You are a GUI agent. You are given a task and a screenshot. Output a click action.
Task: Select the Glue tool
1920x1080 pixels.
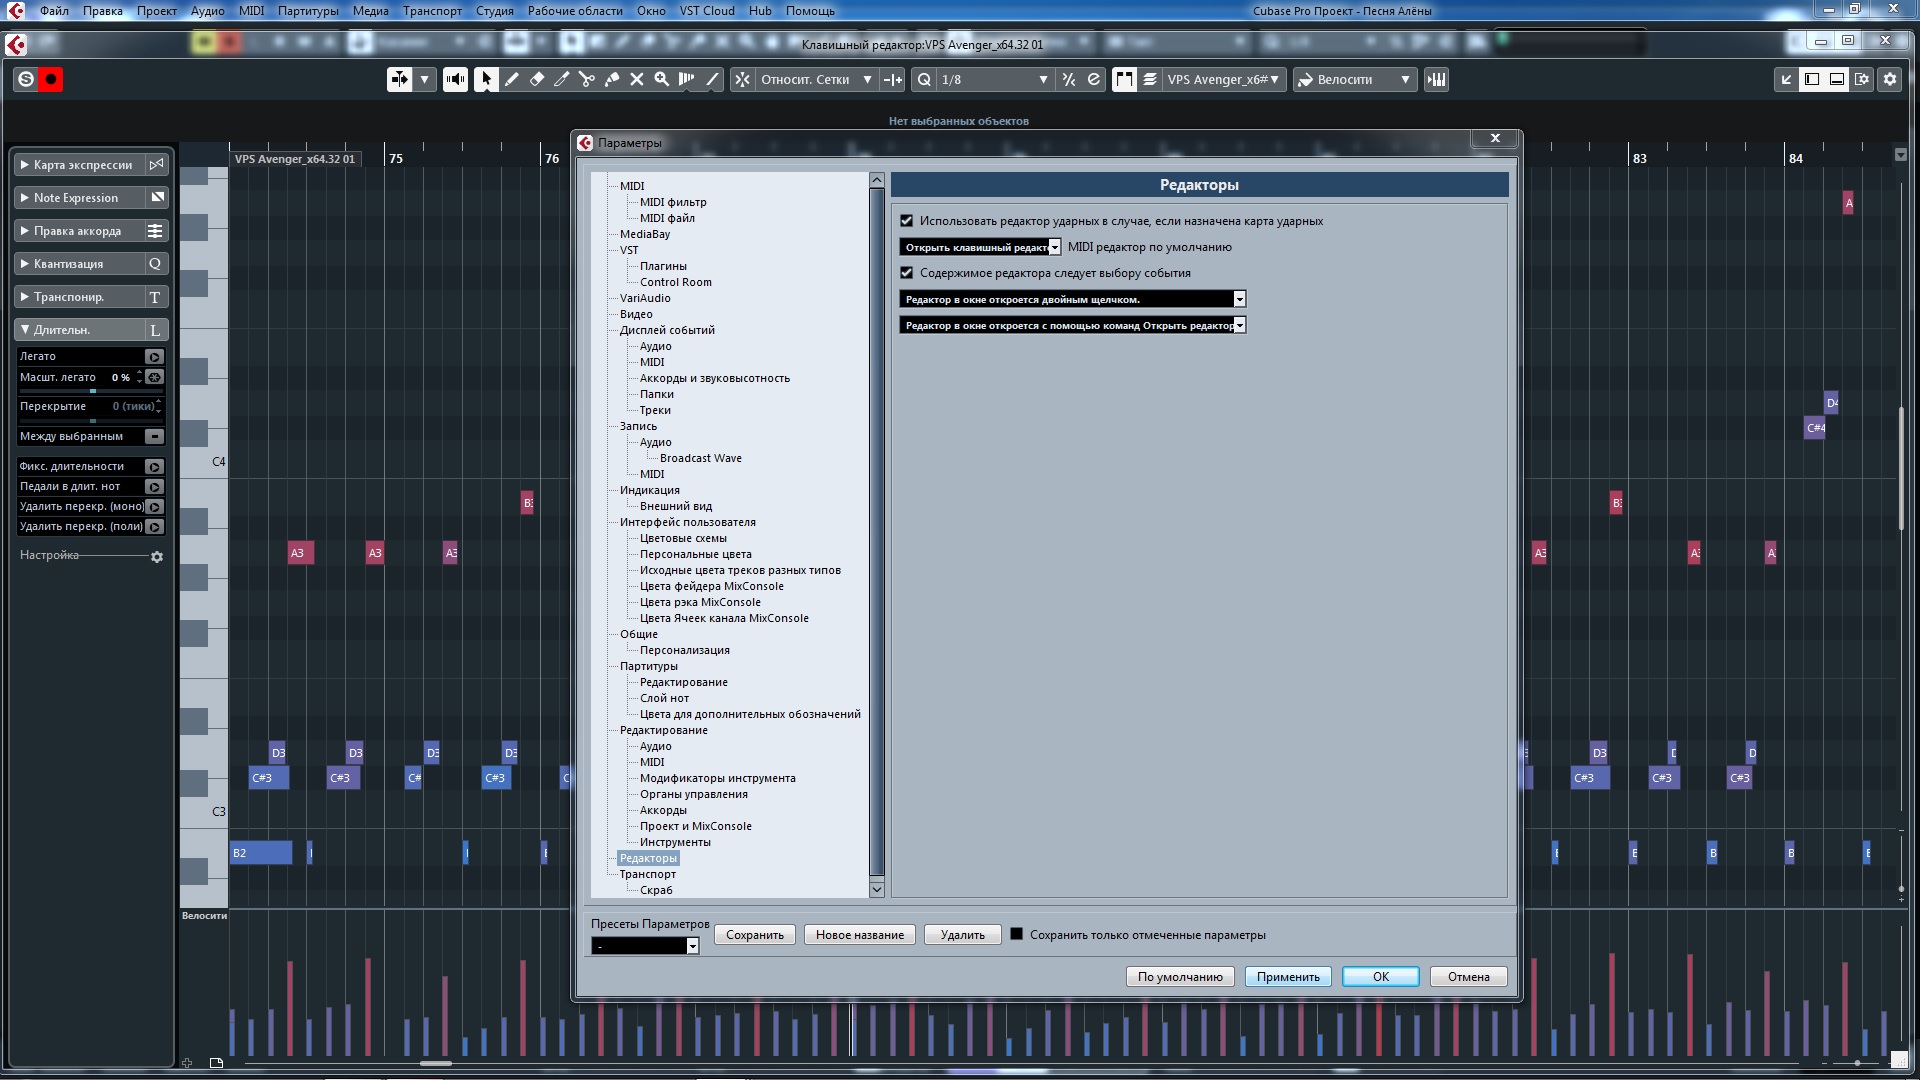[612, 79]
